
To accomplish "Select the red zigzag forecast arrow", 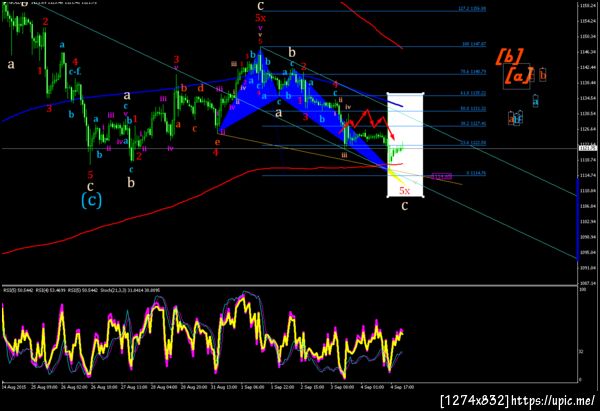I will tap(367, 124).
